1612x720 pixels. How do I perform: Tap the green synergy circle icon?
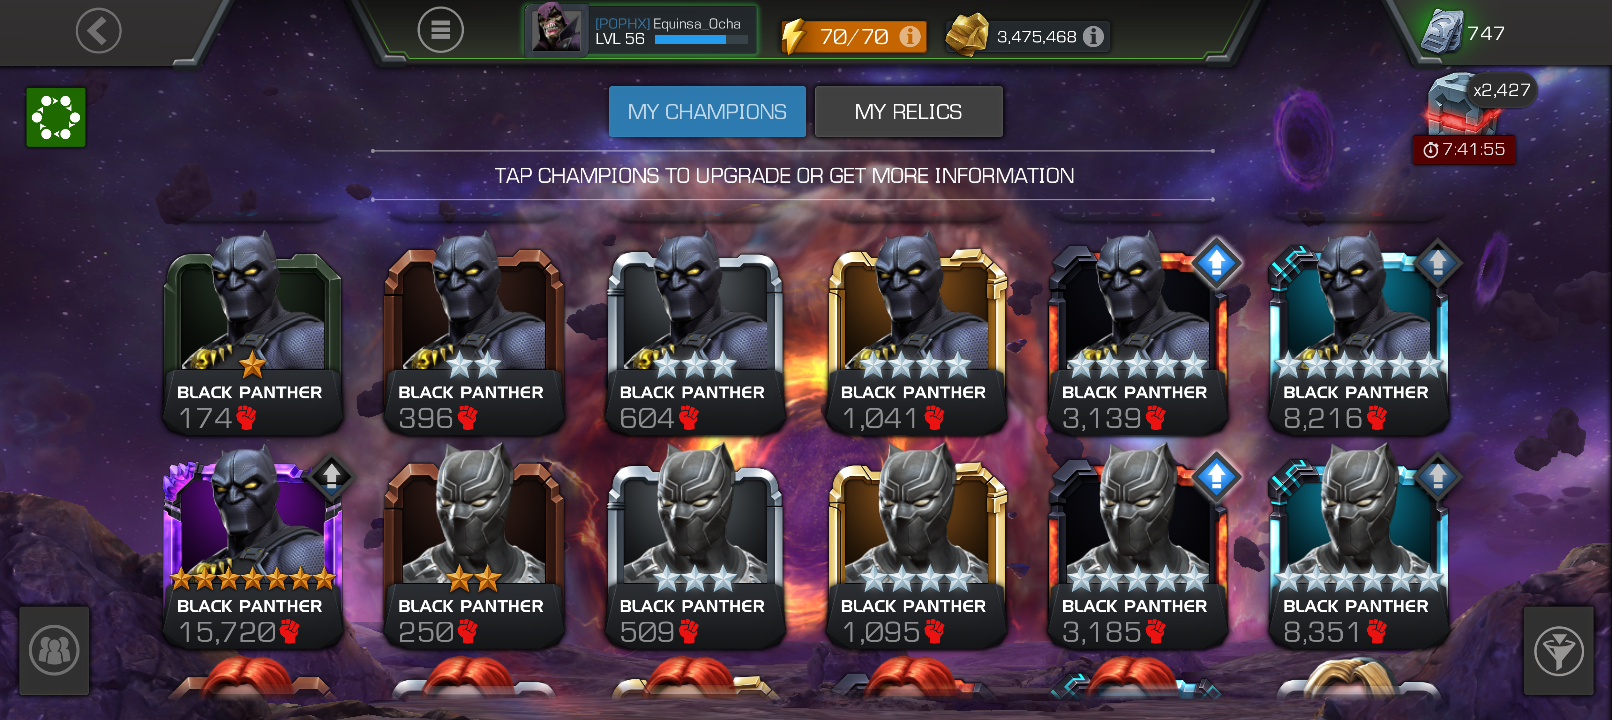coord(56,117)
